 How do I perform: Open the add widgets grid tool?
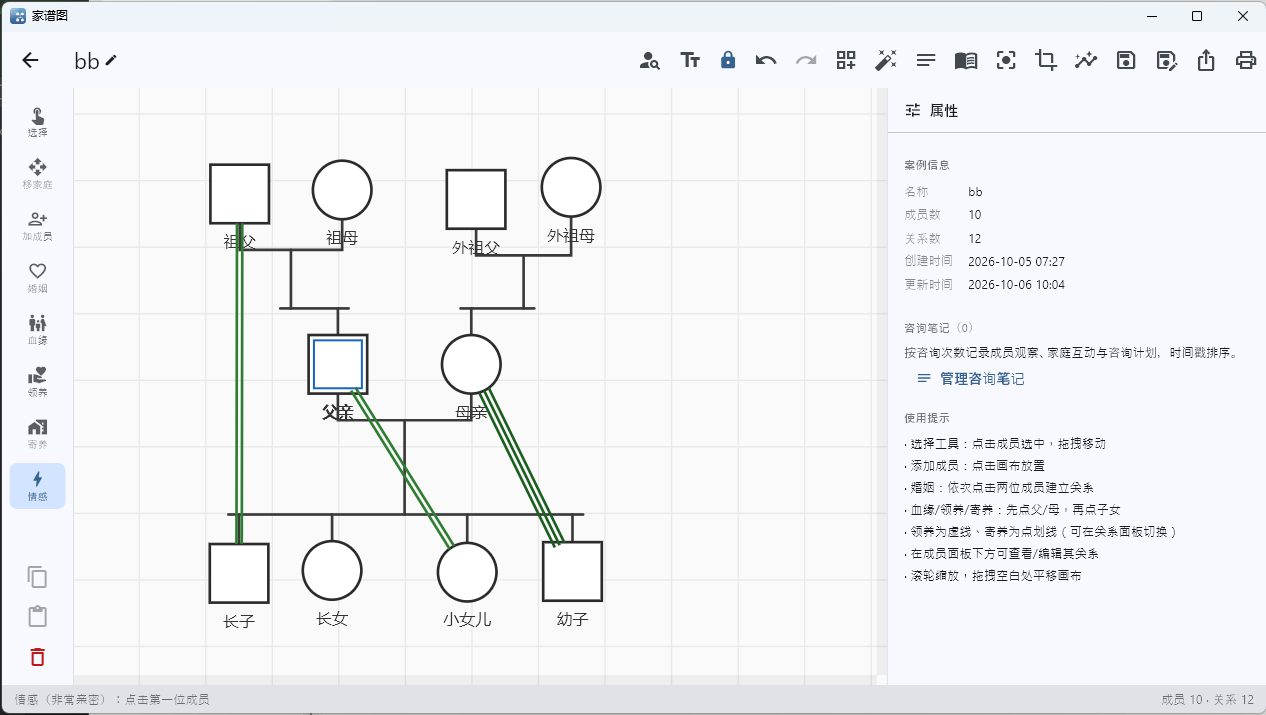[846, 60]
